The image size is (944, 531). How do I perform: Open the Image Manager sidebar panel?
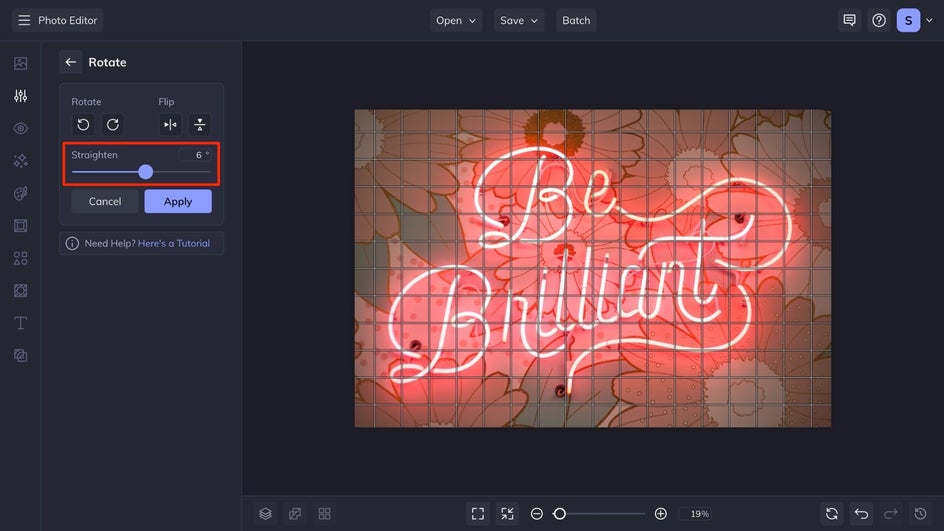[20, 63]
